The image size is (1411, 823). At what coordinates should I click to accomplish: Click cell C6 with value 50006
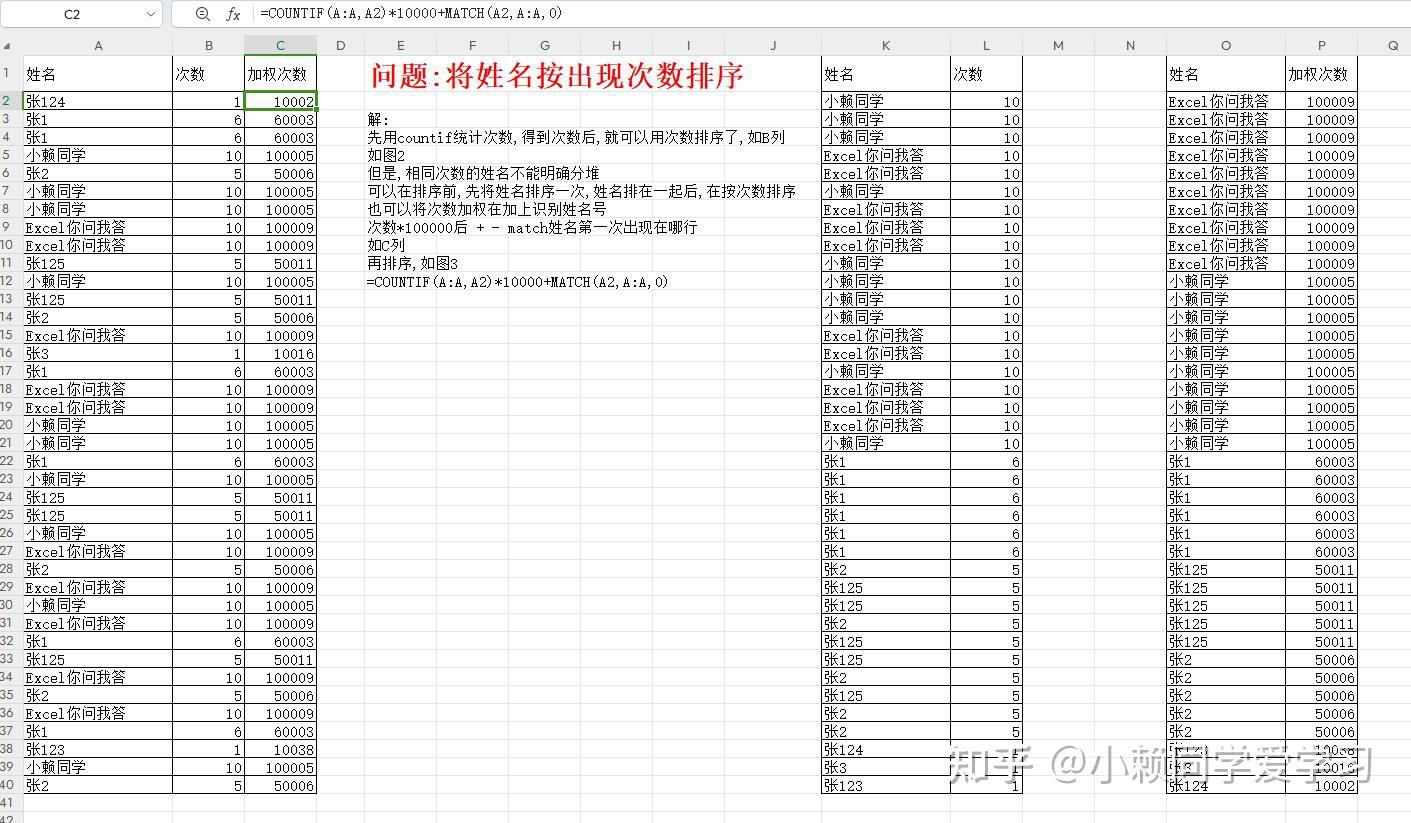pyautogui.click(x=280, y=173)
